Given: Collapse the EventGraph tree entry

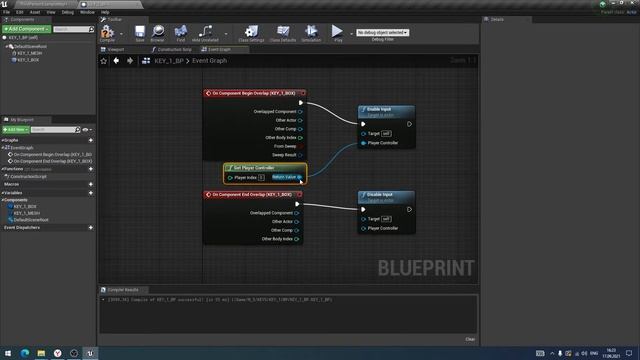Looking at the screenshot, I should coord(3,148).
